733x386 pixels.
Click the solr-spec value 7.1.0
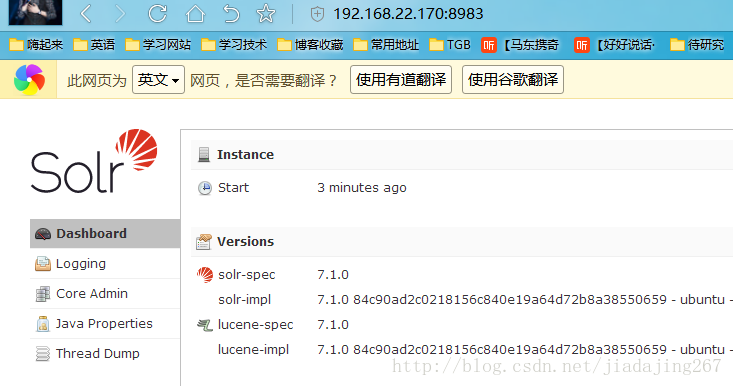tap(333, 275)
